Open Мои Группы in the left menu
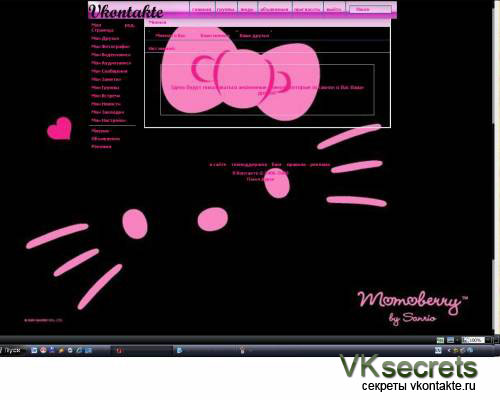Screen dimensions: 500x400 [105, 88]
